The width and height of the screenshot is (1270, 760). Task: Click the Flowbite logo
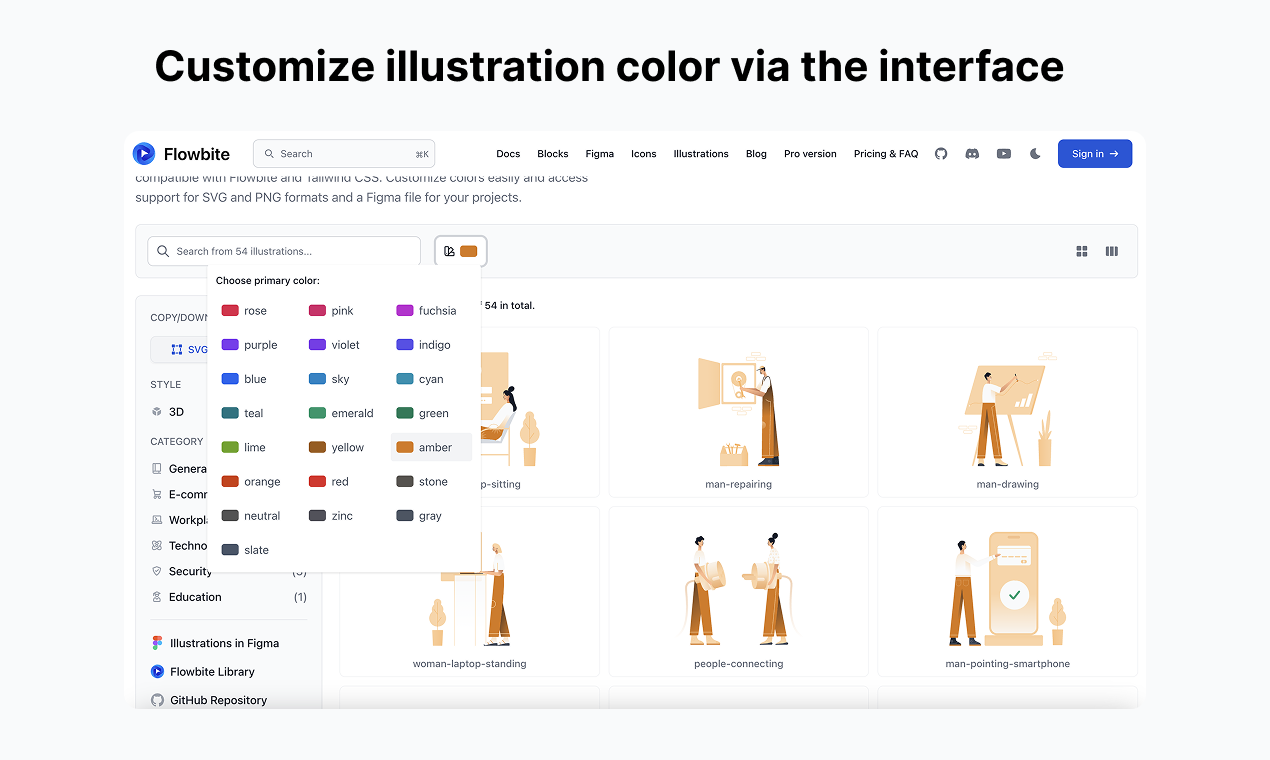(x=181, y=154)
